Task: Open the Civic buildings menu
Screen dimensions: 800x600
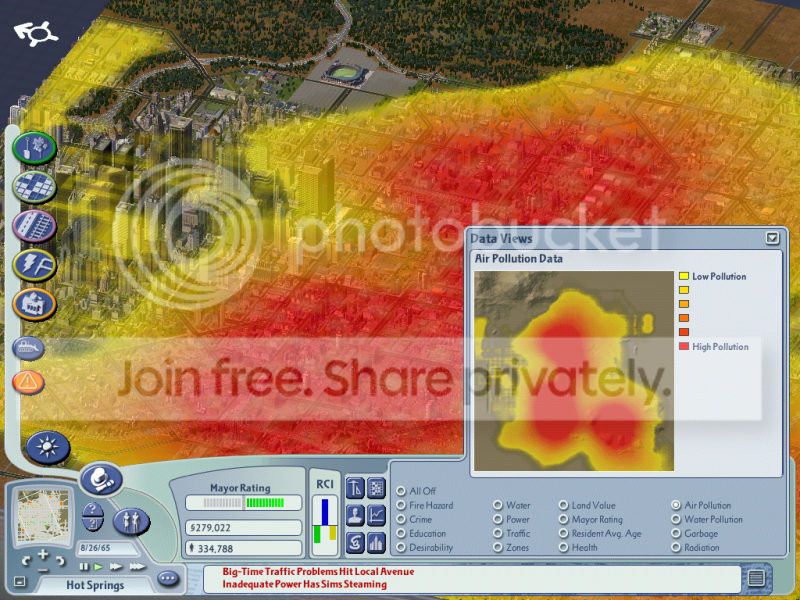Action: (34, 304)
